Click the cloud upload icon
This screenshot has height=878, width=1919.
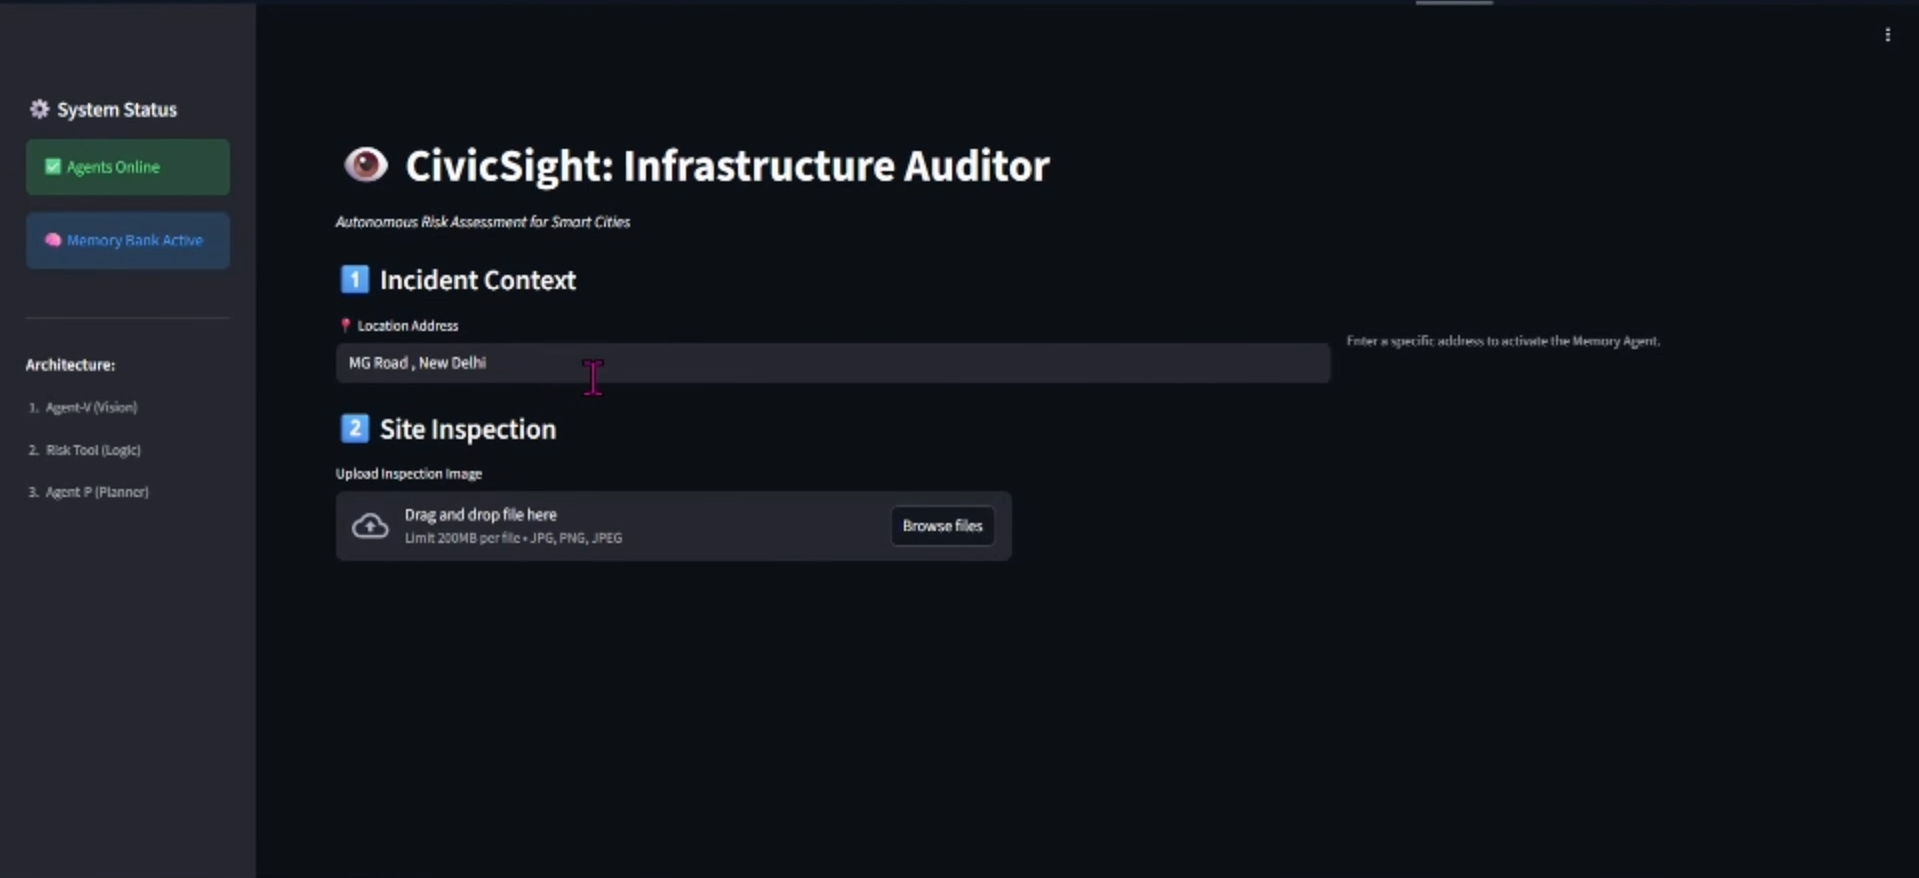click(x=370, y=526)
